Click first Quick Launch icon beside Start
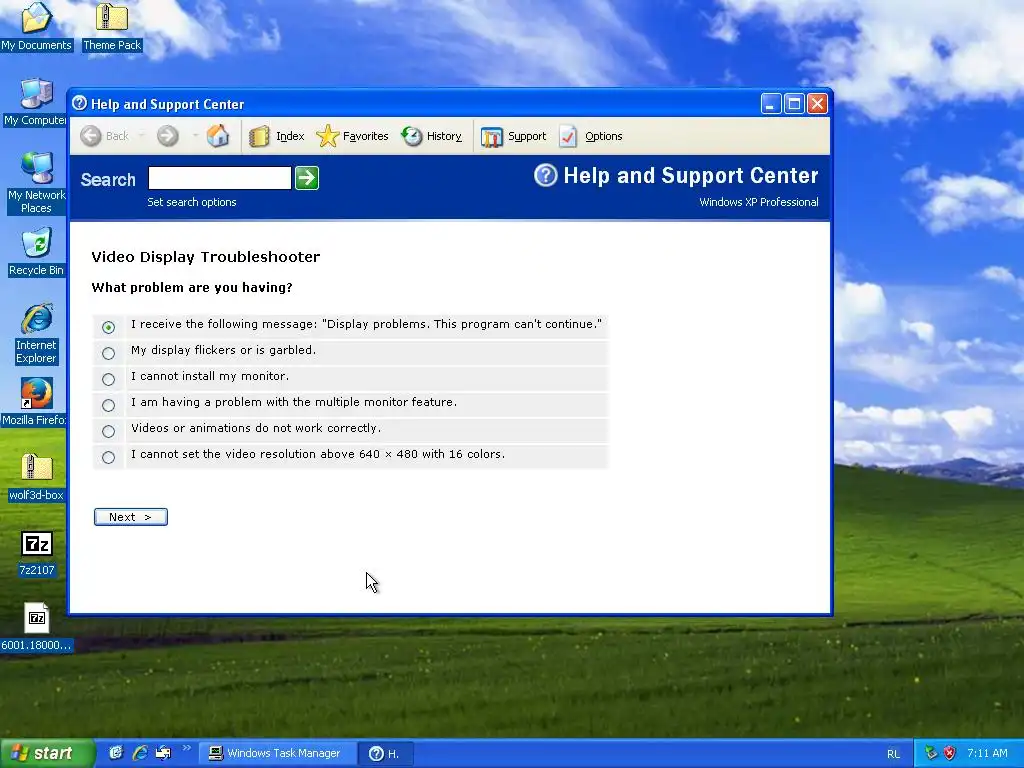The image size is (1024, 768). (x=116, y=753)
